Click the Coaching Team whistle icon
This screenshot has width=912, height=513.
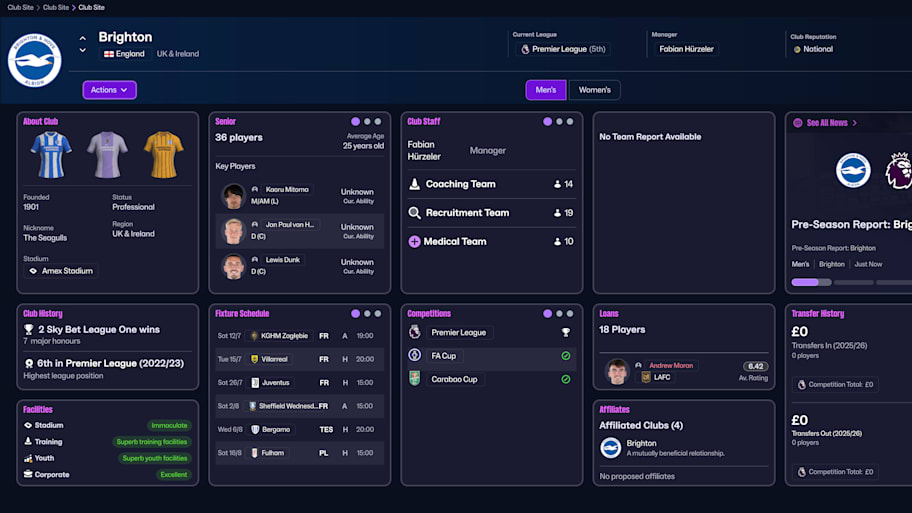pyautogui.click(x=414, y=184)
